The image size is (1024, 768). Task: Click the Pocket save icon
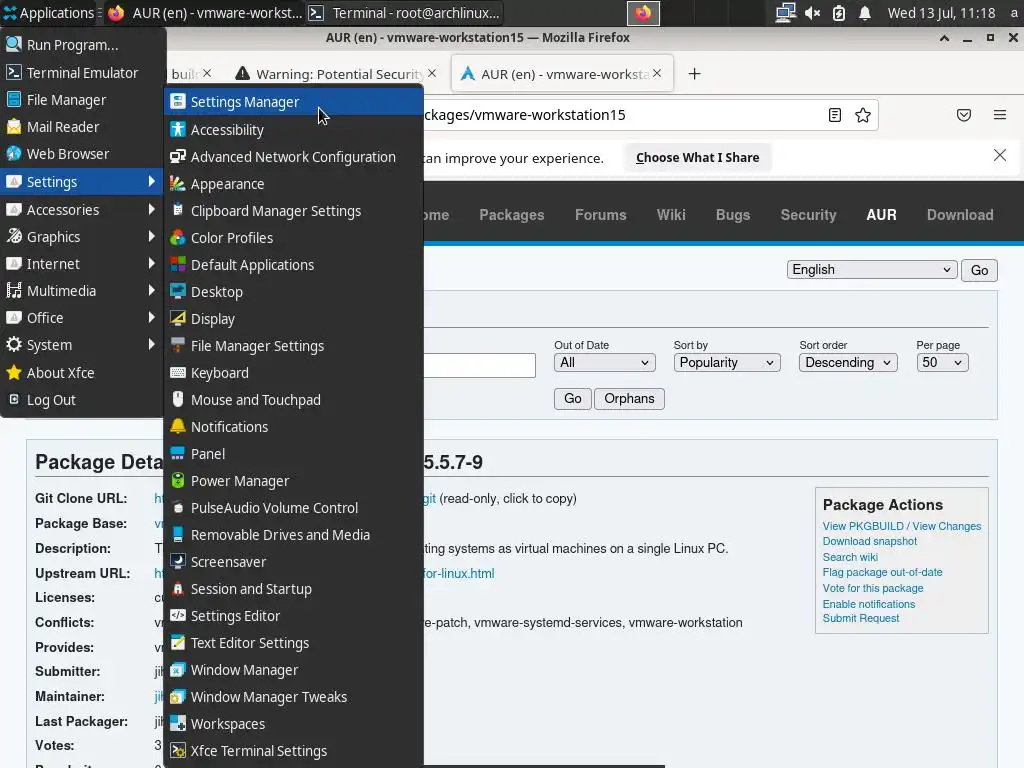pos(963,116)
